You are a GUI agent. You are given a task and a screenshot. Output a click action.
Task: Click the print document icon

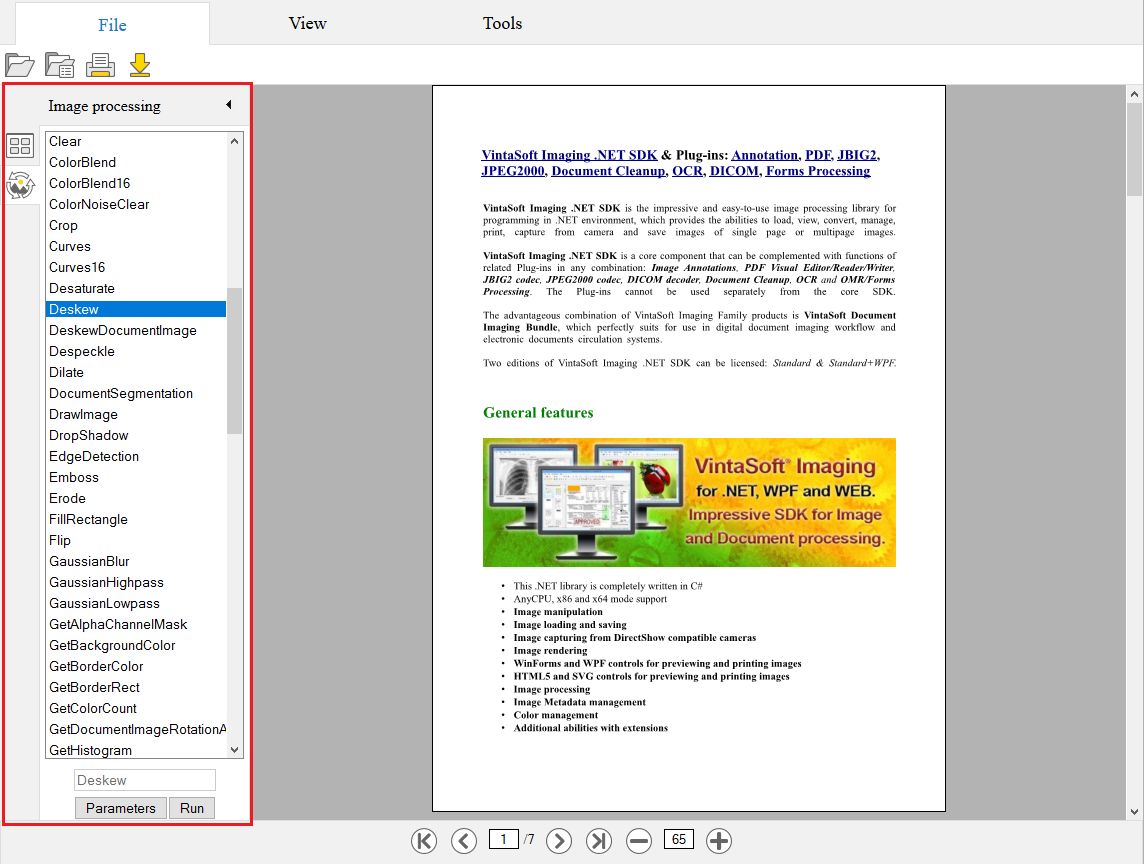click(100, 65)
